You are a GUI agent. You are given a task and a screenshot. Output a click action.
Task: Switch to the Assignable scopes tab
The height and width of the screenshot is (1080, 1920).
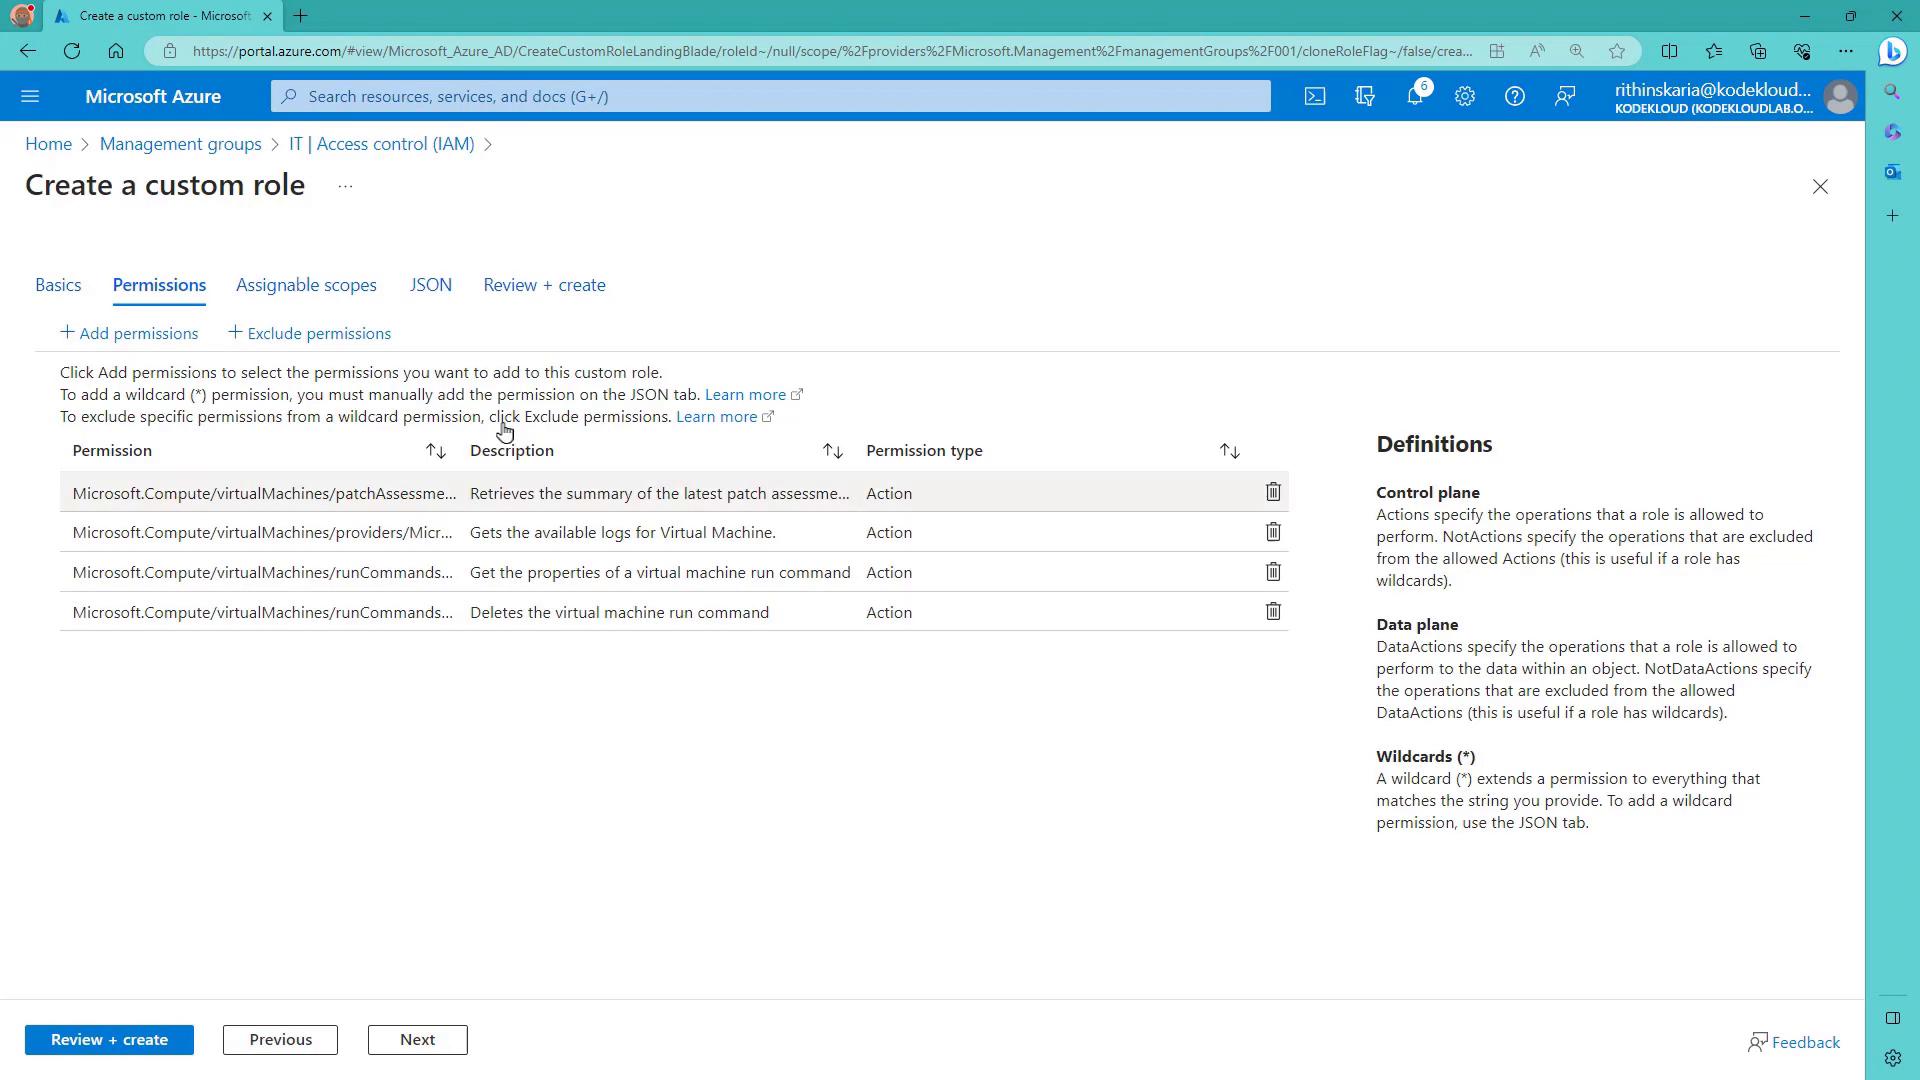click(306, 285)
